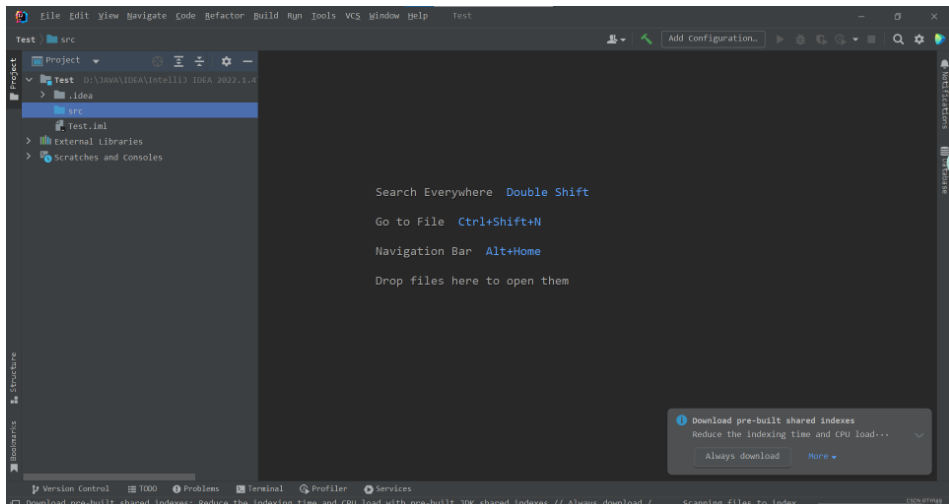The image size is (949, 504).
Task: Select the src folder in tree
Action: [140, 110]
